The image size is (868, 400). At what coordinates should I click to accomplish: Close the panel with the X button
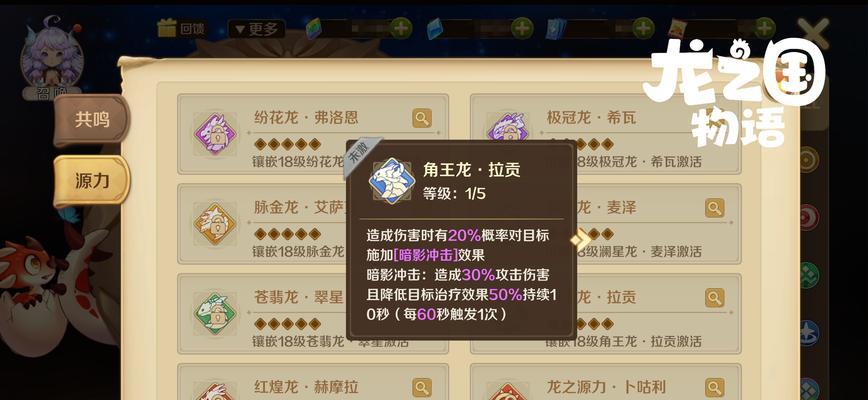814,33
